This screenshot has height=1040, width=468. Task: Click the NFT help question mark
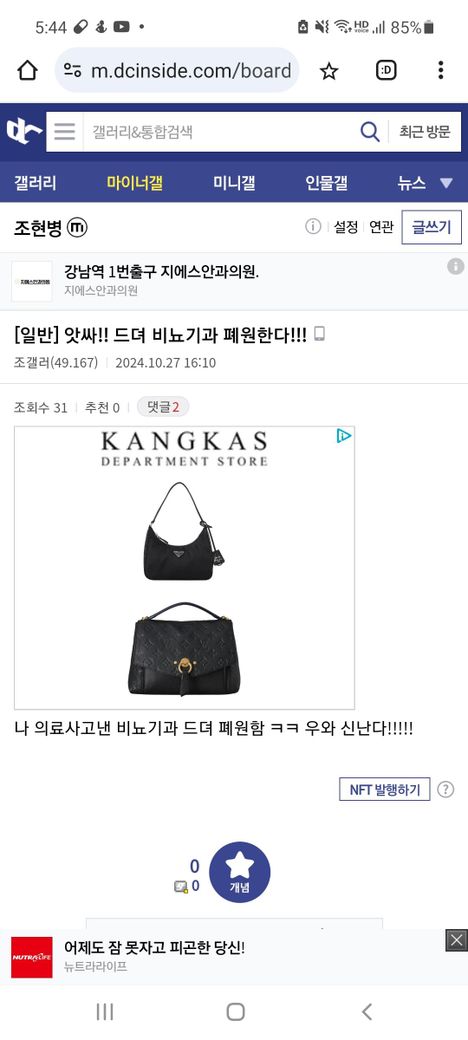pyautogui.click(x=446, y=789)
